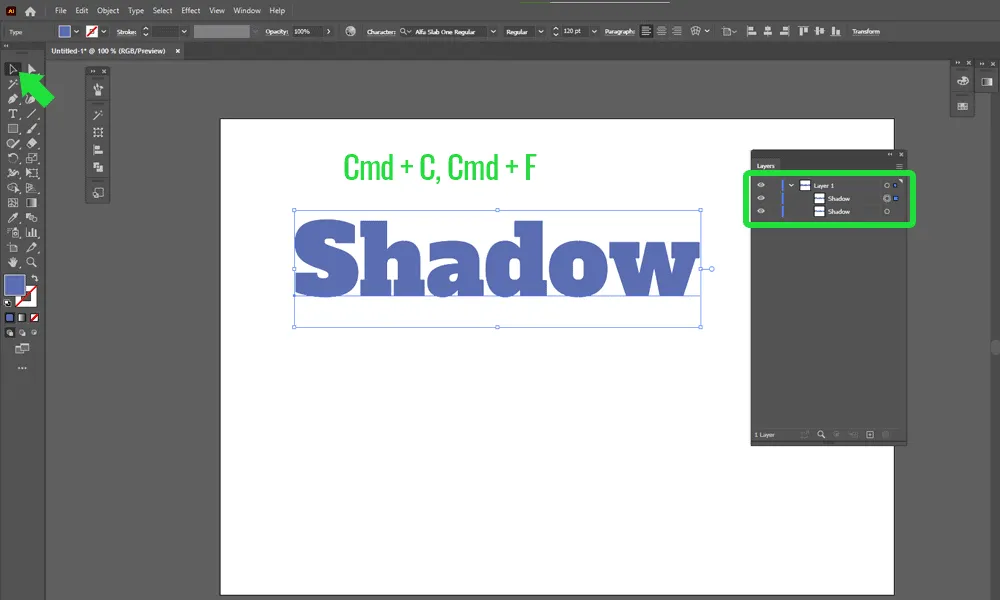Toggle visibility of Layer 1
Viewport: 1000px width, 600px height.
761,185
